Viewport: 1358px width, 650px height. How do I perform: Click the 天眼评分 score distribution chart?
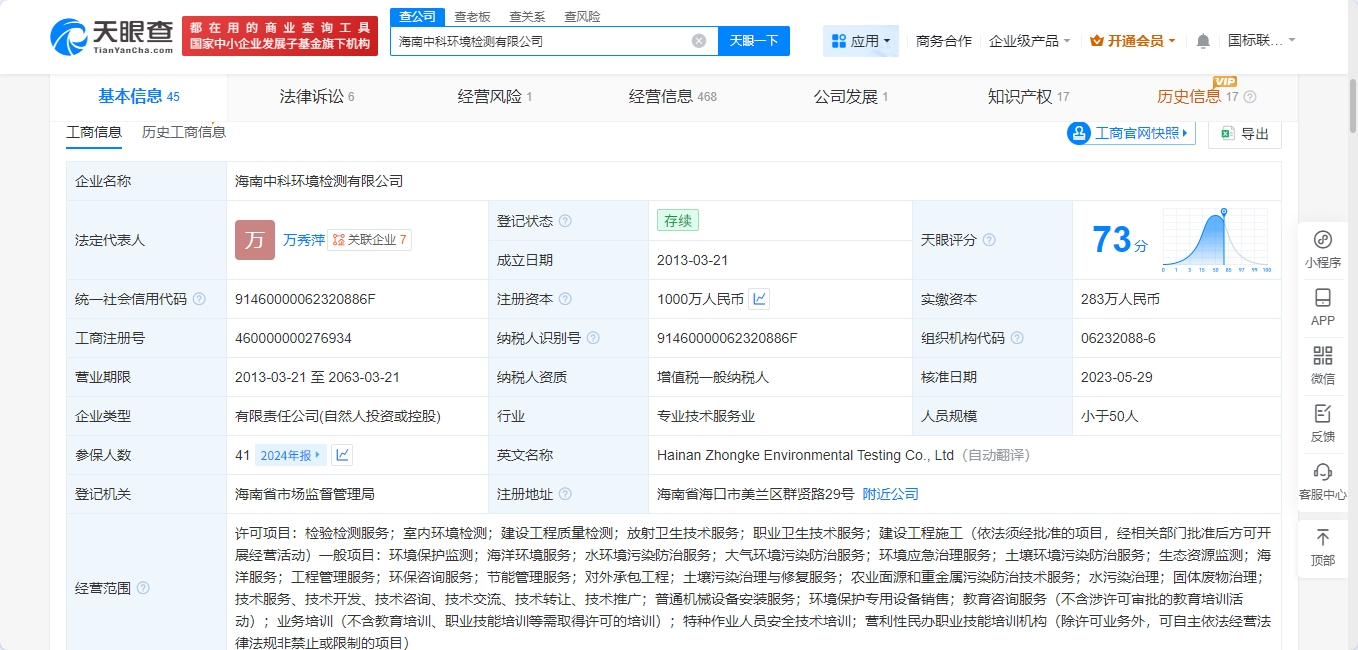[1215, 241]
